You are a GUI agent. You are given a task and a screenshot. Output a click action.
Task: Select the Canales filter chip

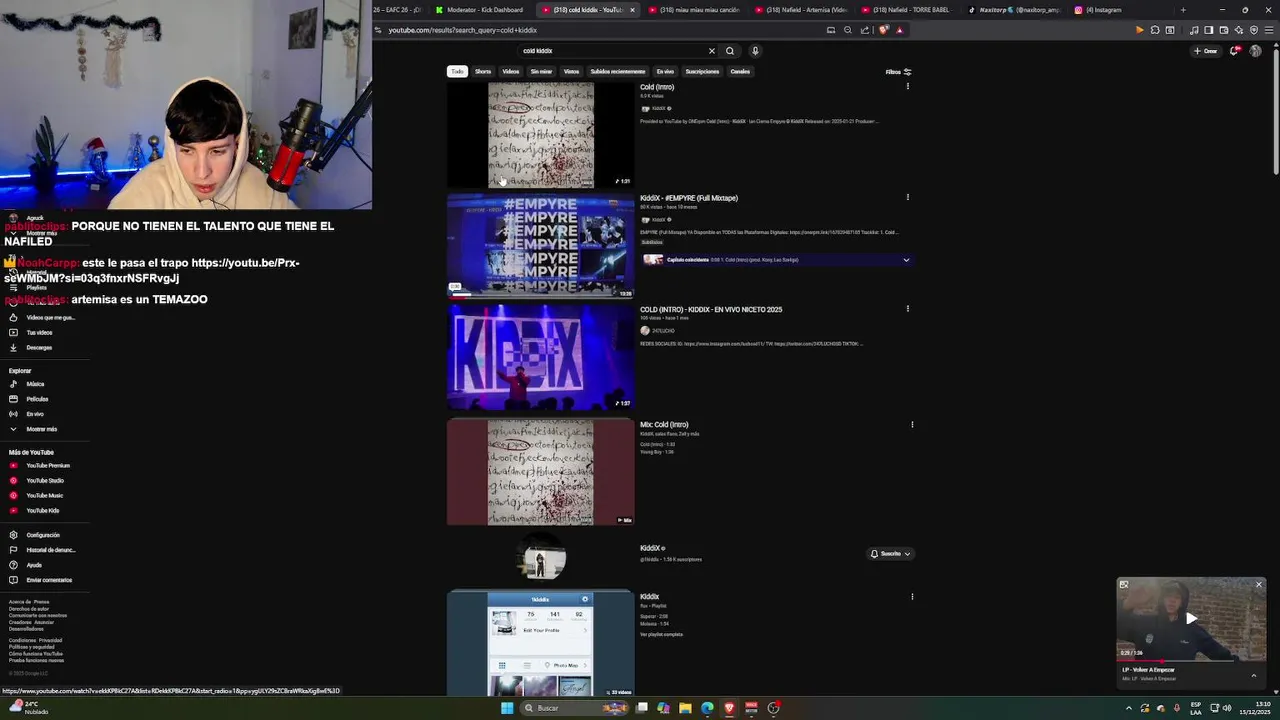(x=740, y=72)
